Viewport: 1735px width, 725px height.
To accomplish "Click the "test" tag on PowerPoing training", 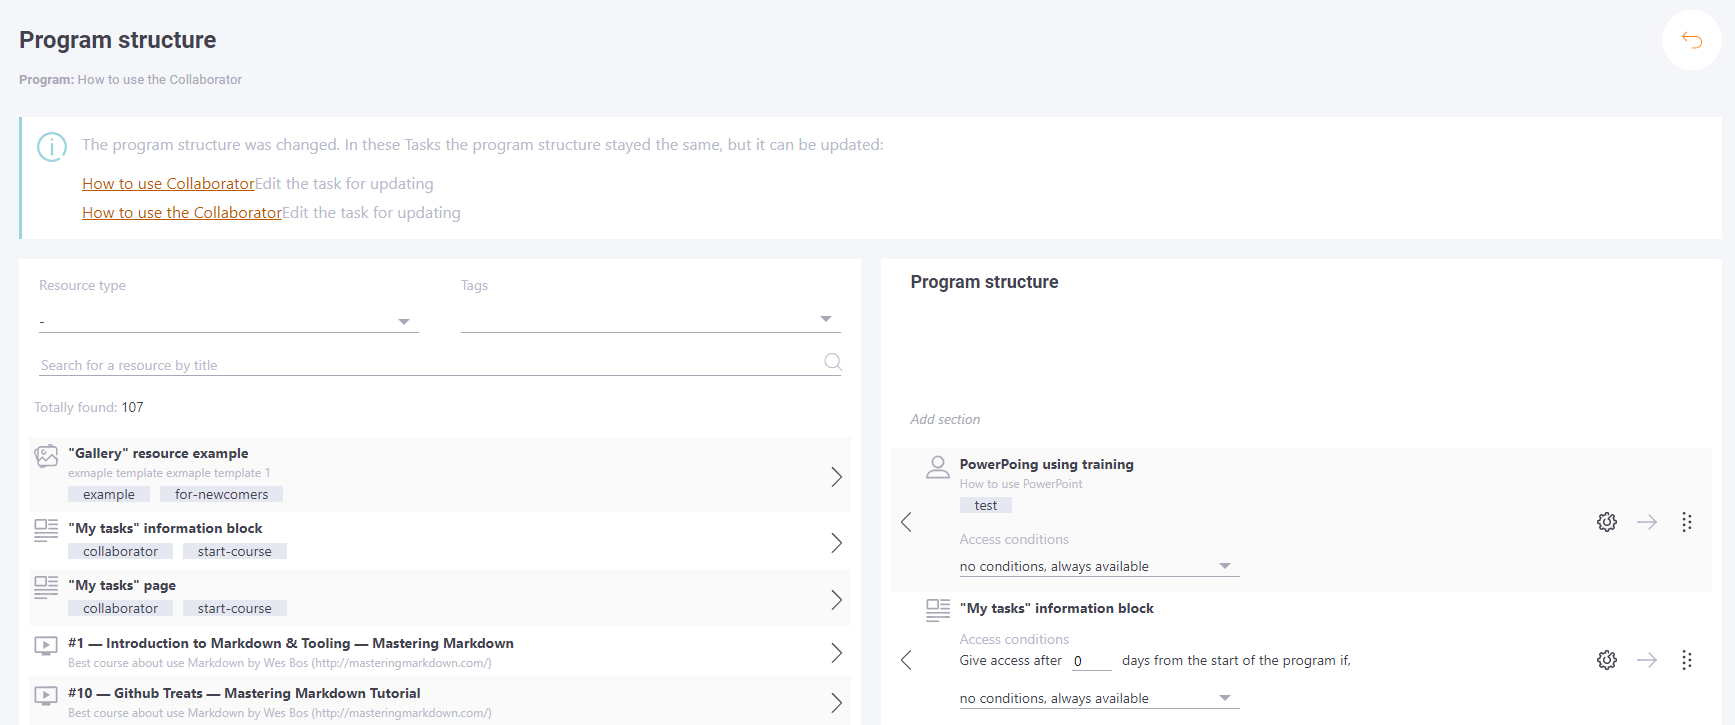I will (x=986, y=505).
